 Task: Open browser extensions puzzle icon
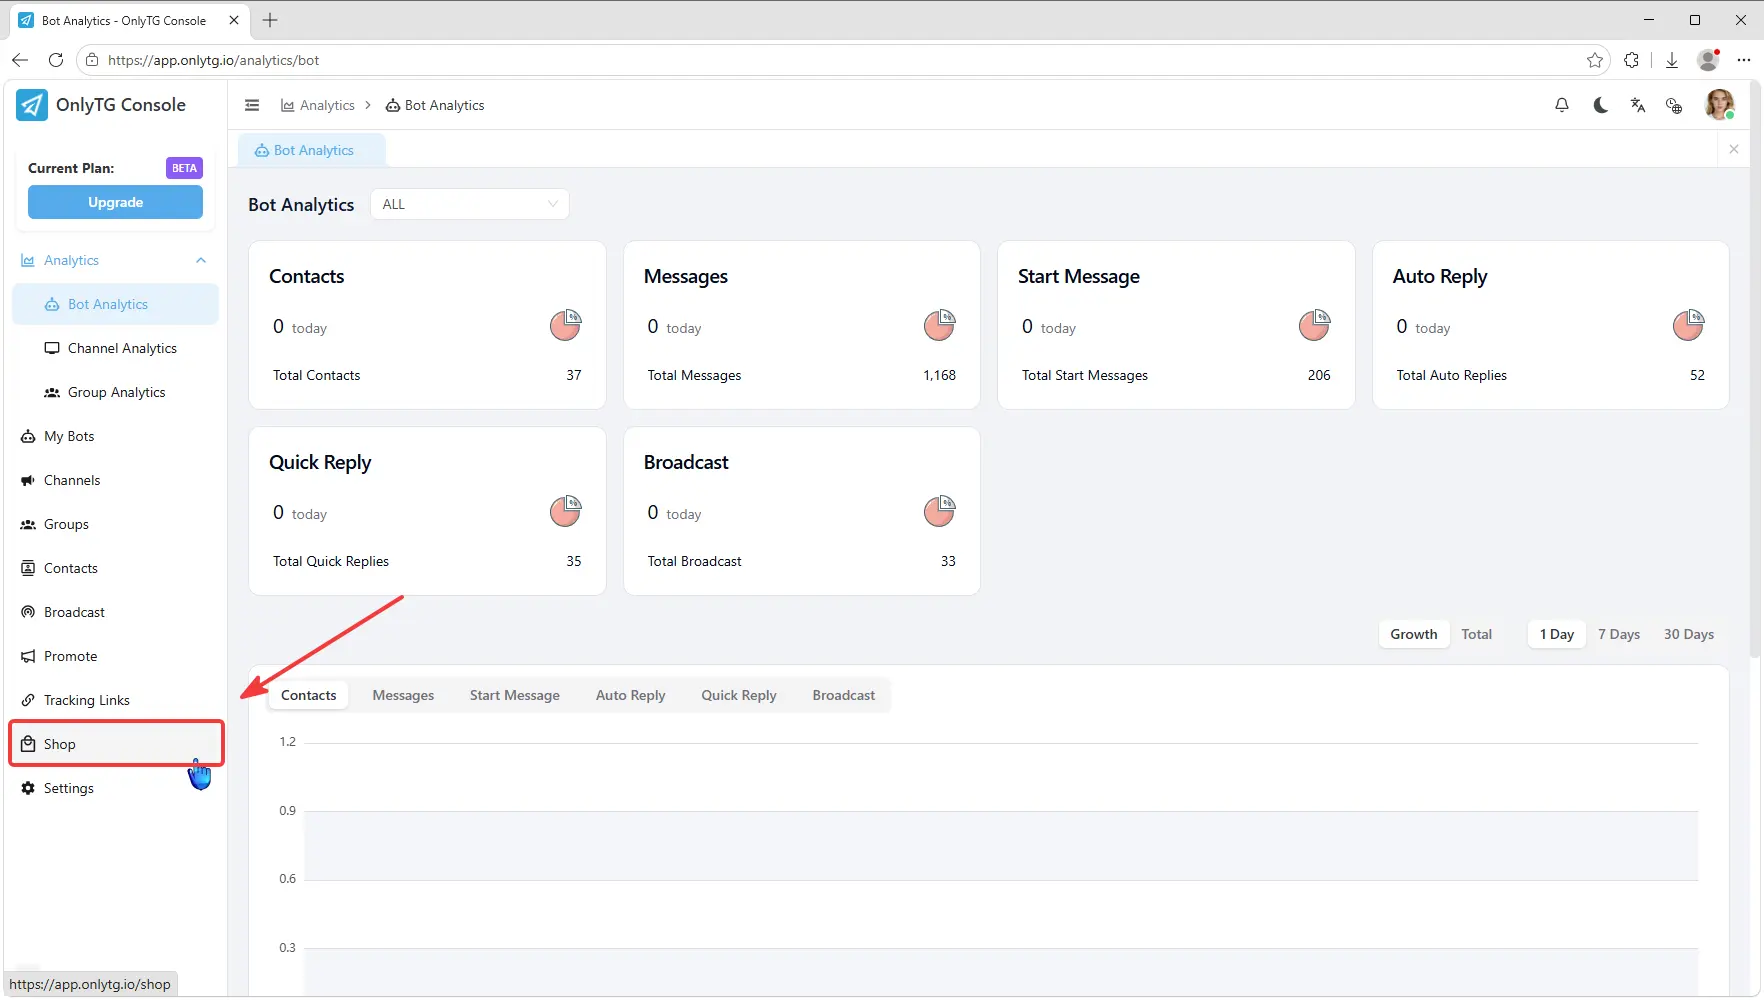pos(1632,60)
